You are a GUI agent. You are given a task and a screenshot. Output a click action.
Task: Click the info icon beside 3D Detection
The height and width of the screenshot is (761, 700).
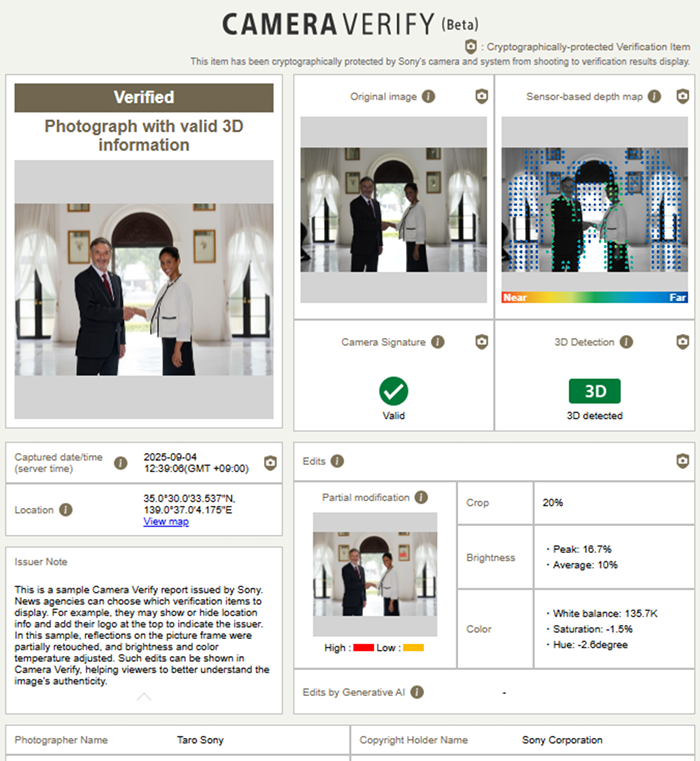pos(626,342)
